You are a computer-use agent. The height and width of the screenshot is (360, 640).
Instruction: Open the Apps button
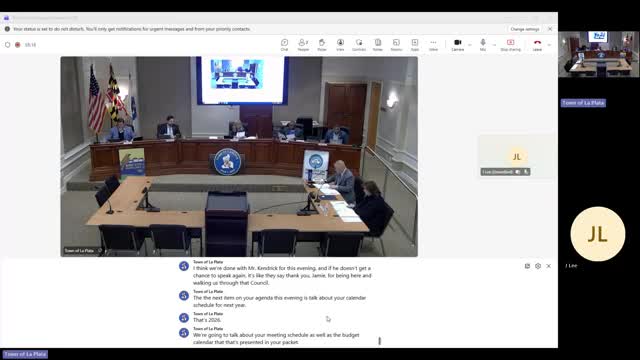point(415,44)
